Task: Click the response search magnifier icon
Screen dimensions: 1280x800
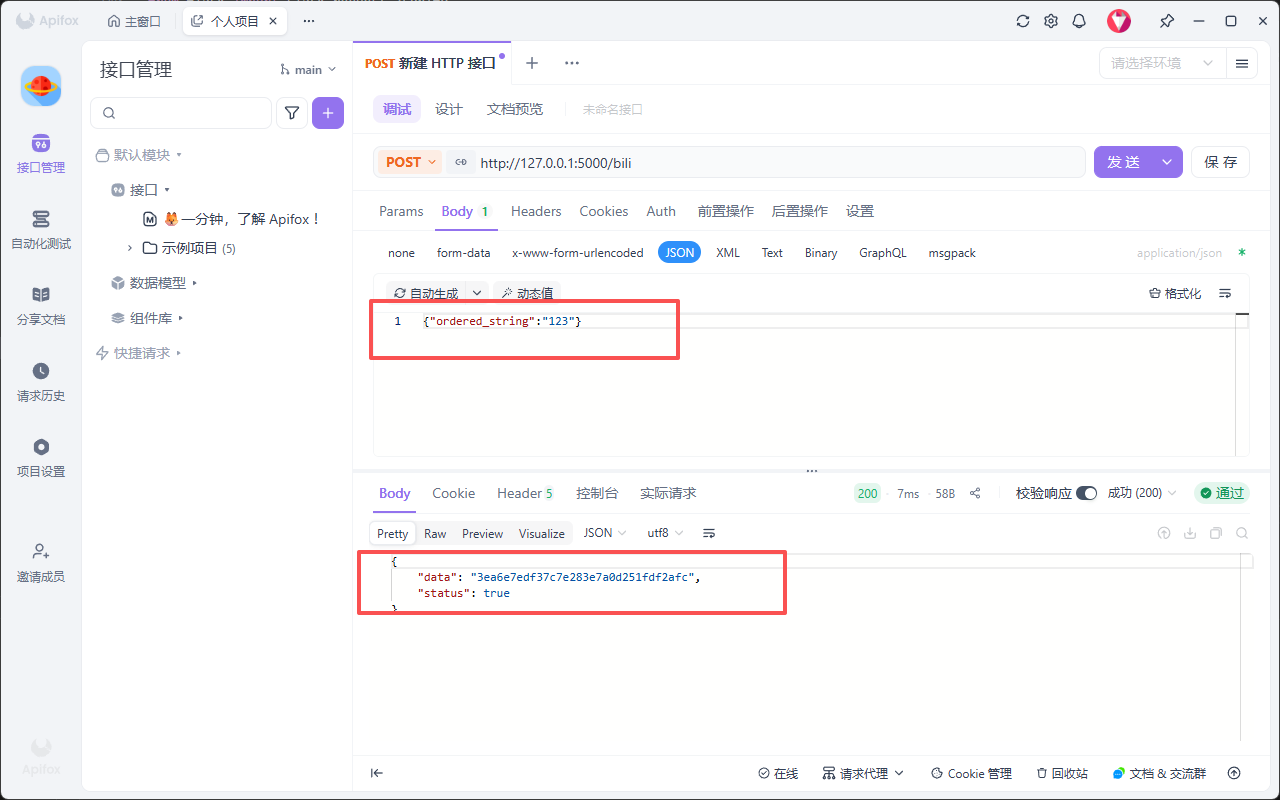Action: 1242,533
